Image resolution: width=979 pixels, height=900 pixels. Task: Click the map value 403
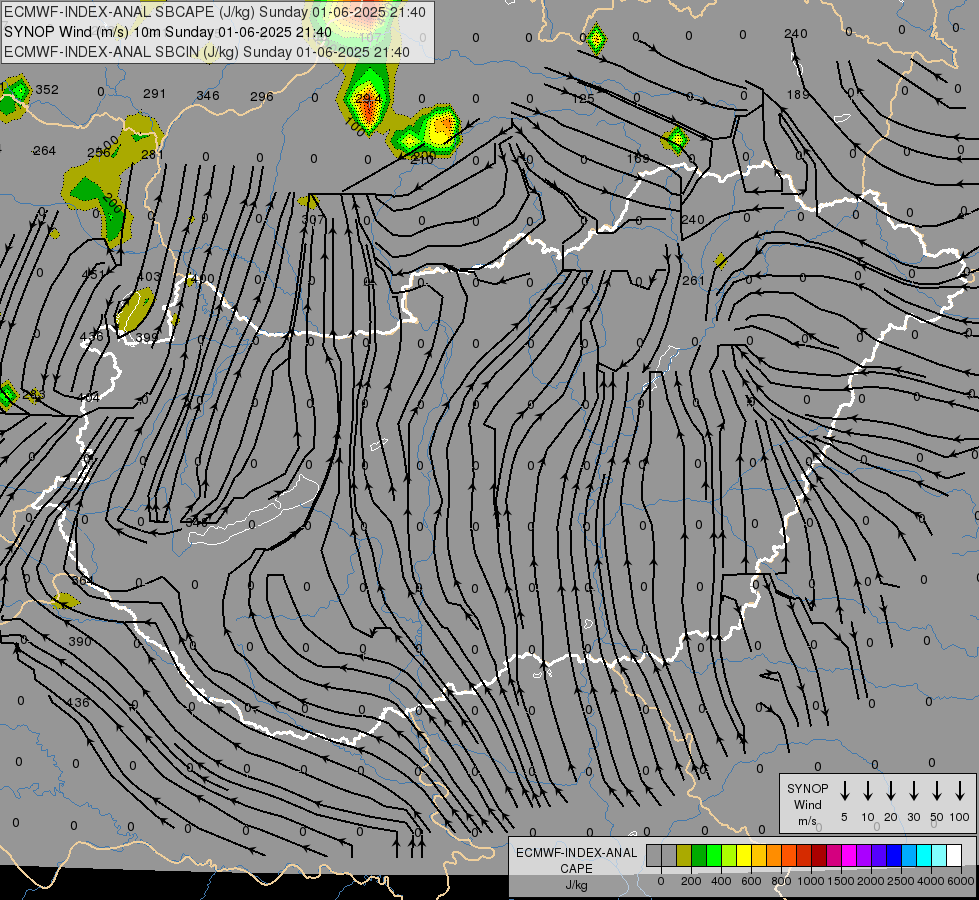point(149,276)
